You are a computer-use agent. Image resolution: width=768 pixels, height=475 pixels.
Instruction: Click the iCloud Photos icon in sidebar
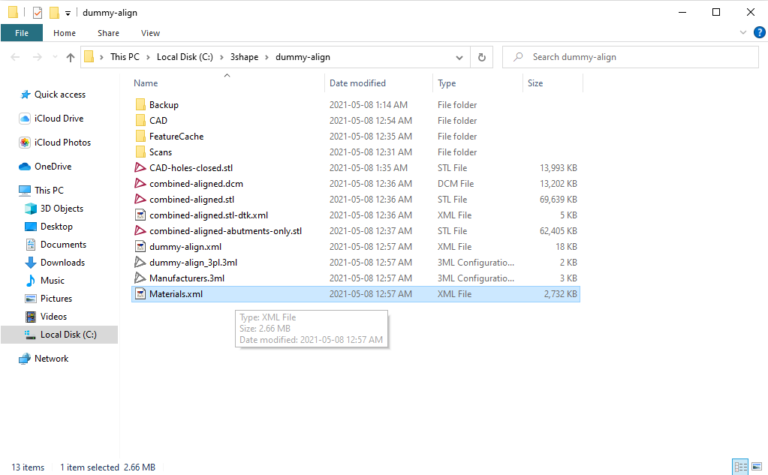[x=25, y=142]
